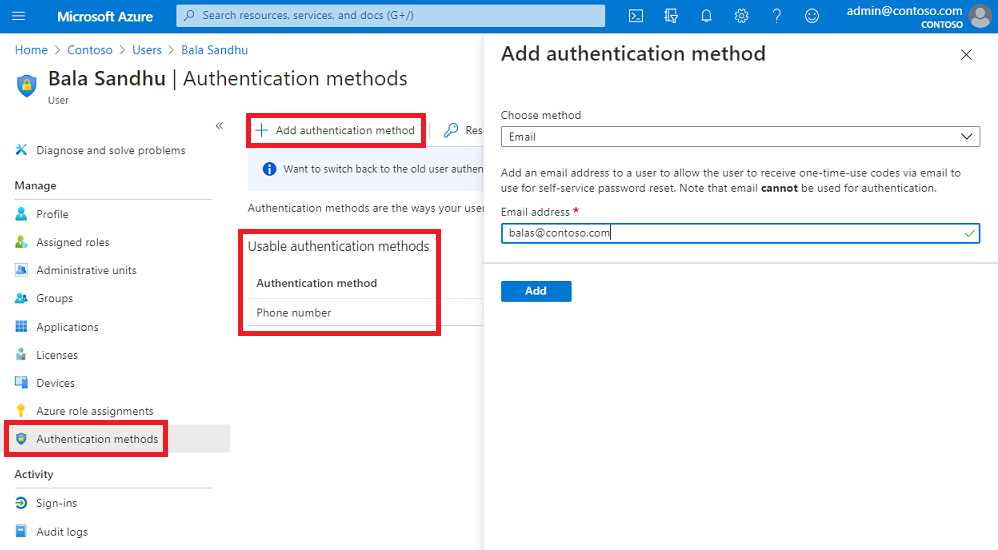998x550 pixels.
Task: Open the hamburger portal menu
Action: pos(18,16)
